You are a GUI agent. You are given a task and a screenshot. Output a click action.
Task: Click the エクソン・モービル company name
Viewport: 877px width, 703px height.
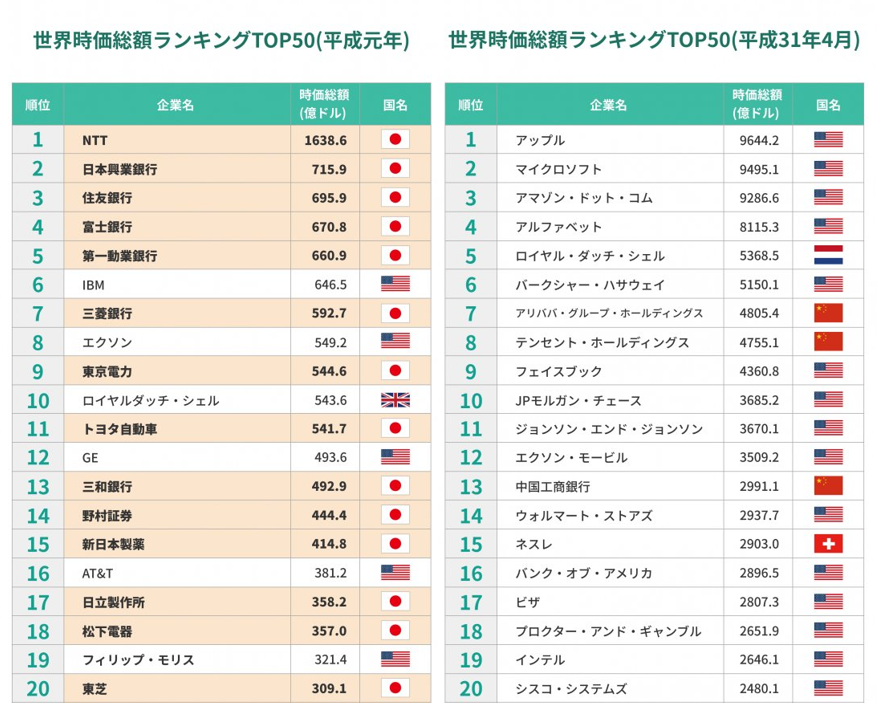point(571,458)
